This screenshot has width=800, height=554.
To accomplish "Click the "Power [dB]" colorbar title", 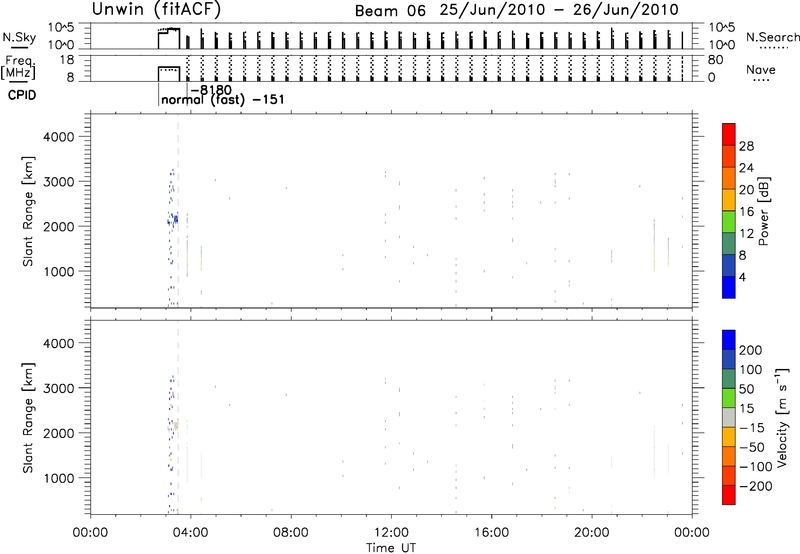I will pos(763,211).
